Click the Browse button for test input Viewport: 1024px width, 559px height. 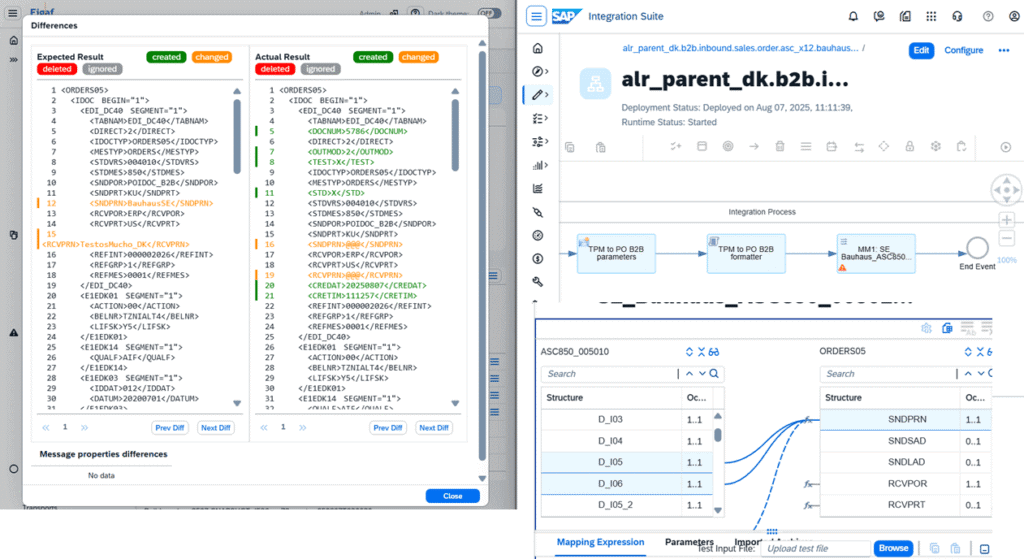coord(893,548)
